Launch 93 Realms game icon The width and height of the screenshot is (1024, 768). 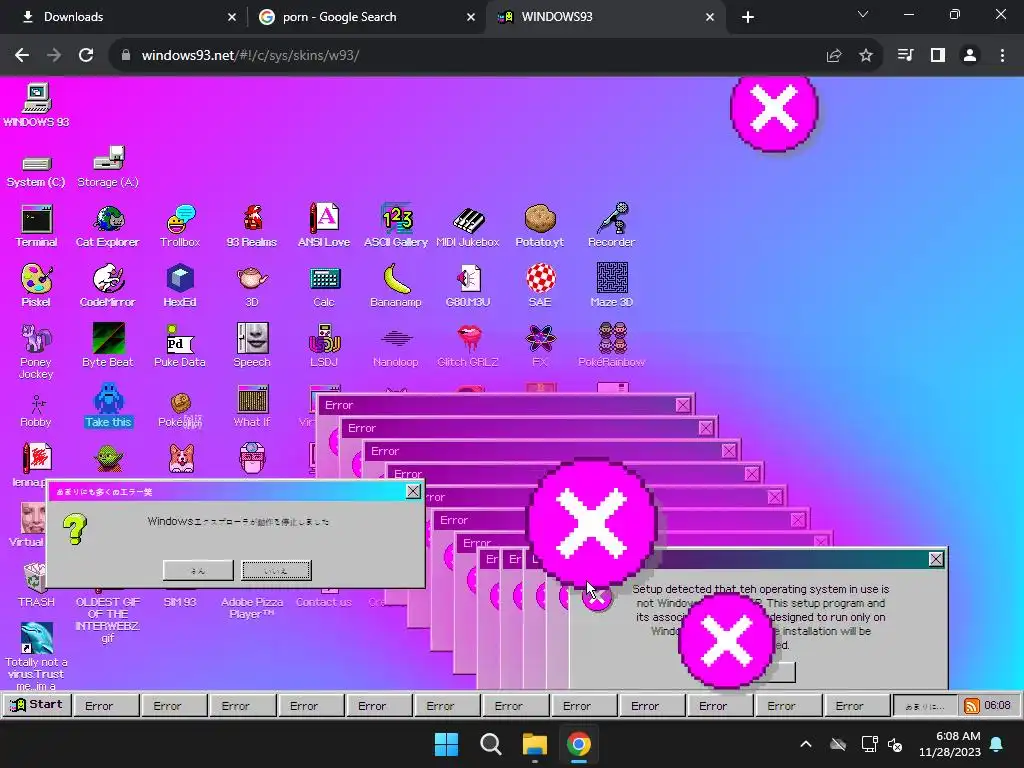coord(252,226)
